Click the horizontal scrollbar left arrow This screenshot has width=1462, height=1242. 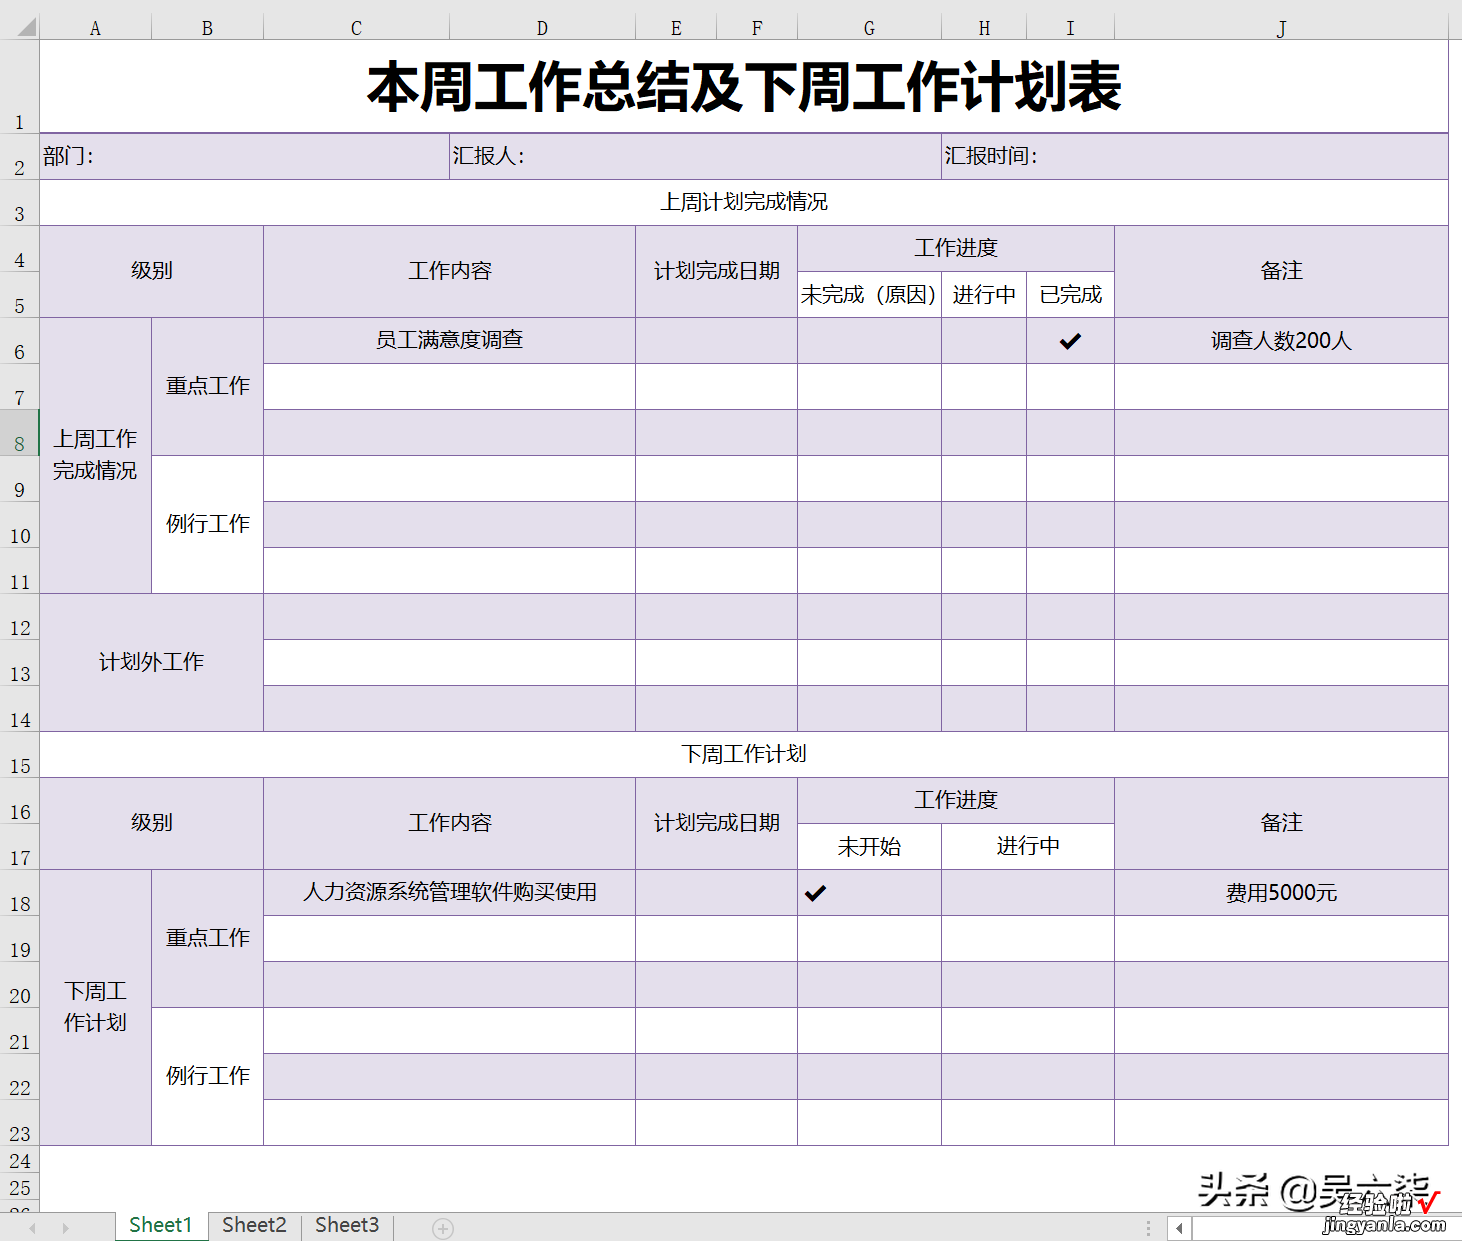tap(1180, 1228)
